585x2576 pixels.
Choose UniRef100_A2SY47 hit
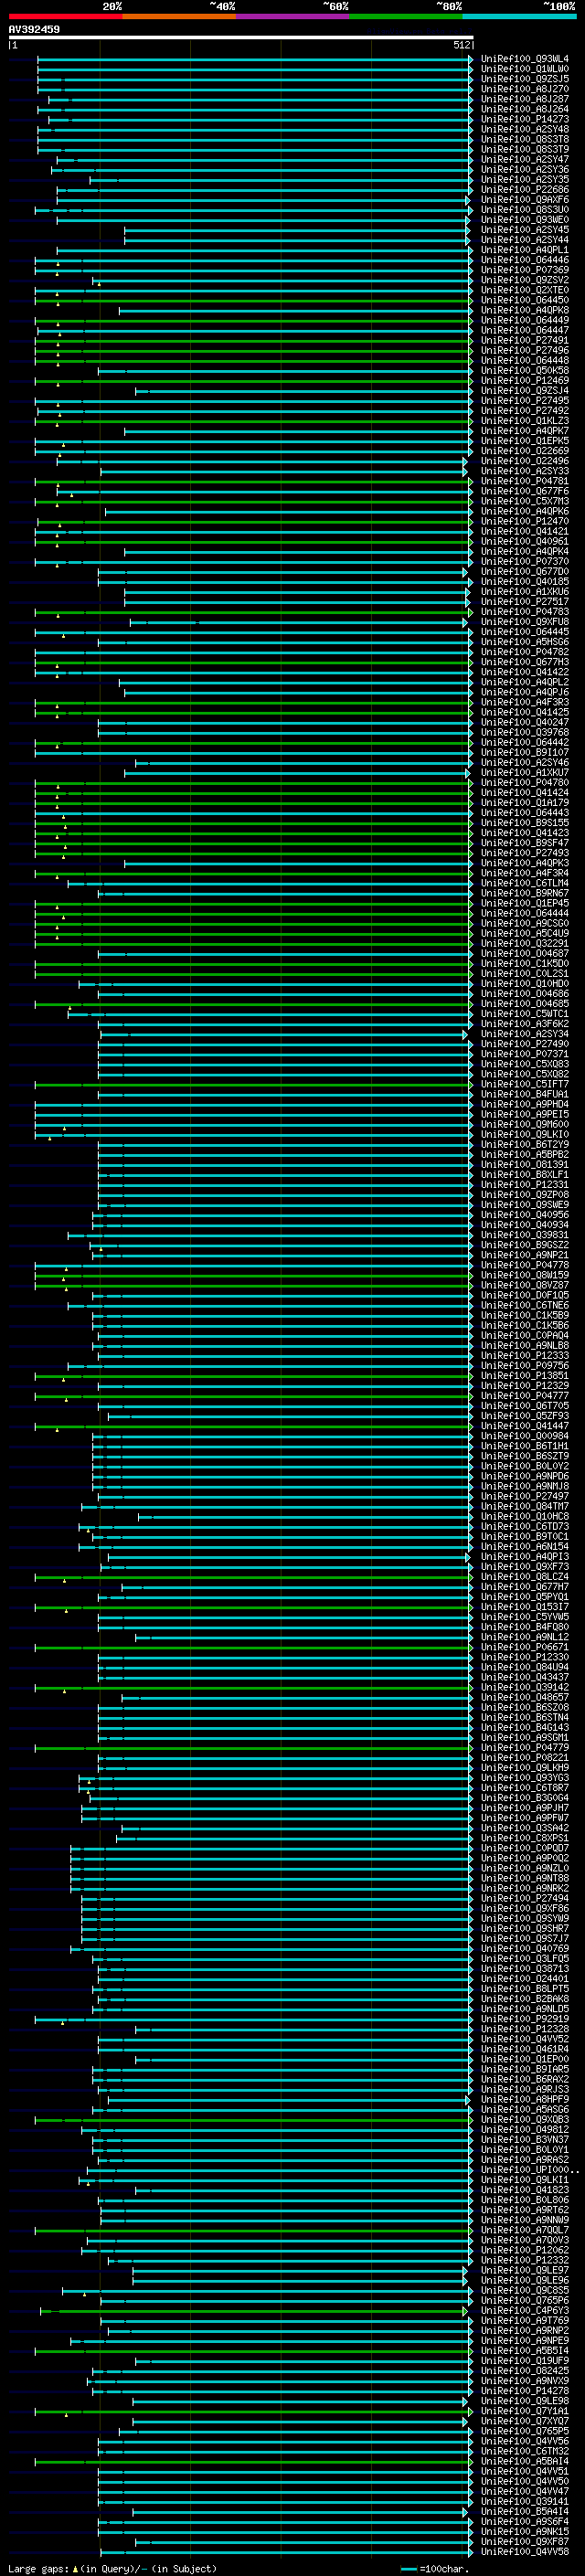coord(525,159)
